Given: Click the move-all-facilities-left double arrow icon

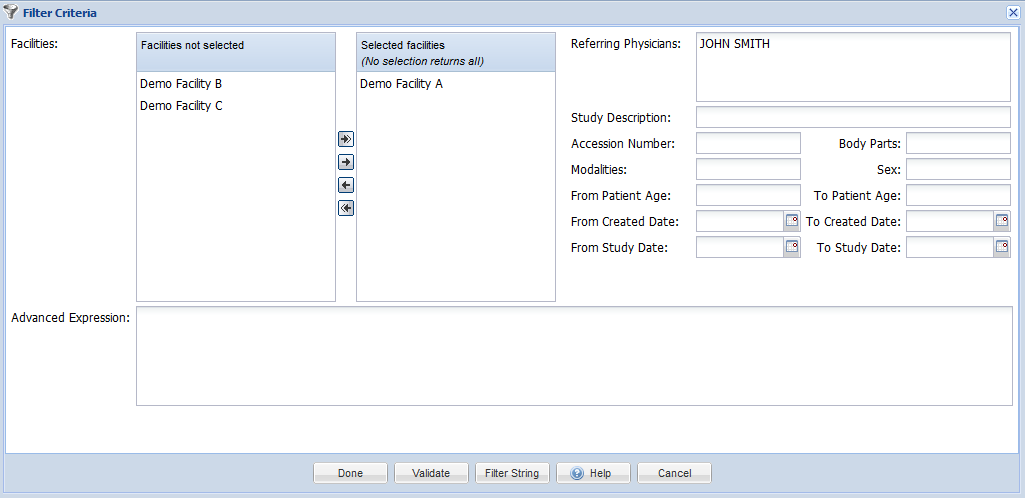Looking at the screenshot, I should (346, 208).
